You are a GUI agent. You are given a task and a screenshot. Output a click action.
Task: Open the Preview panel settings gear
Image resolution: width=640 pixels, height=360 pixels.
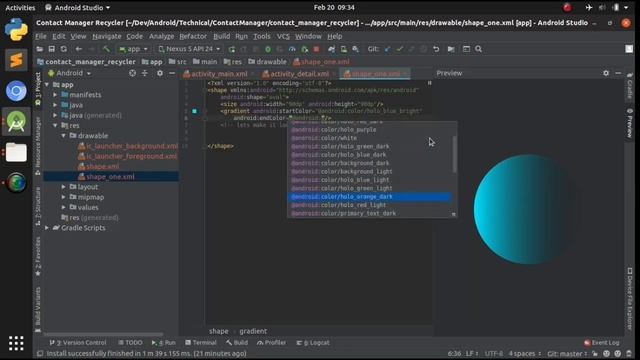(x=606, y=73)
